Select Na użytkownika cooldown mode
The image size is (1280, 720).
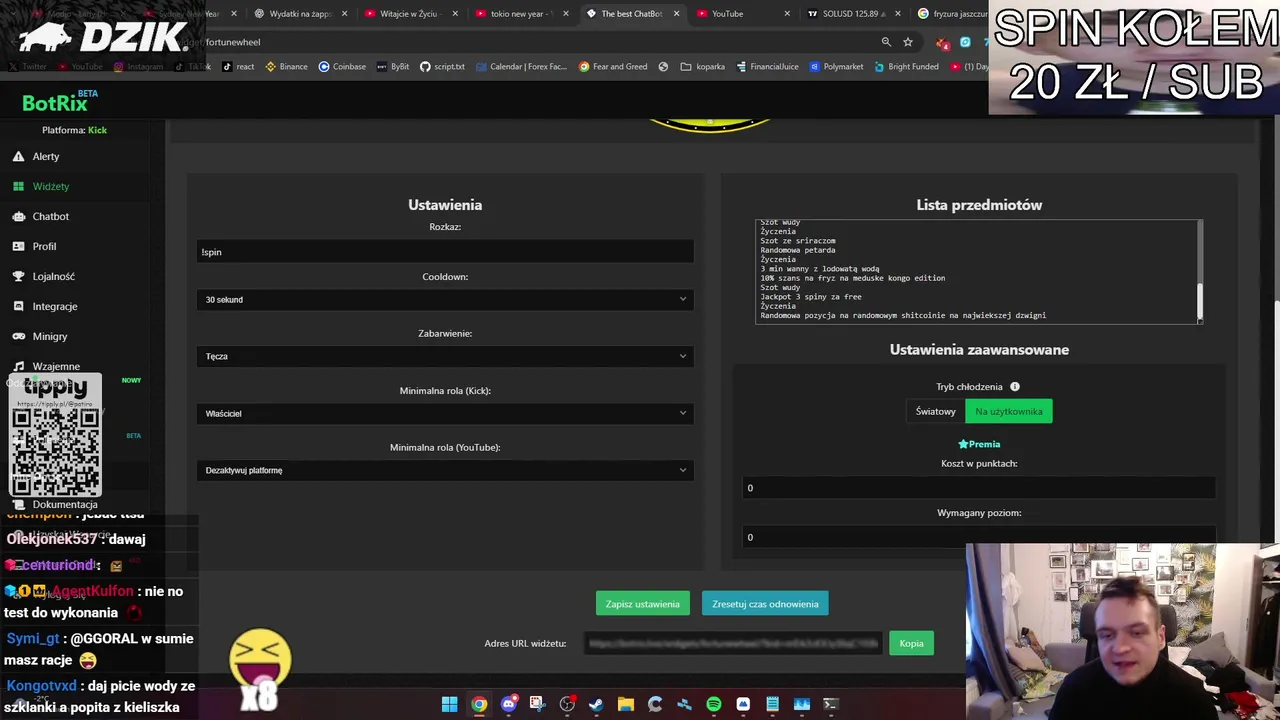click(1008, 411)
